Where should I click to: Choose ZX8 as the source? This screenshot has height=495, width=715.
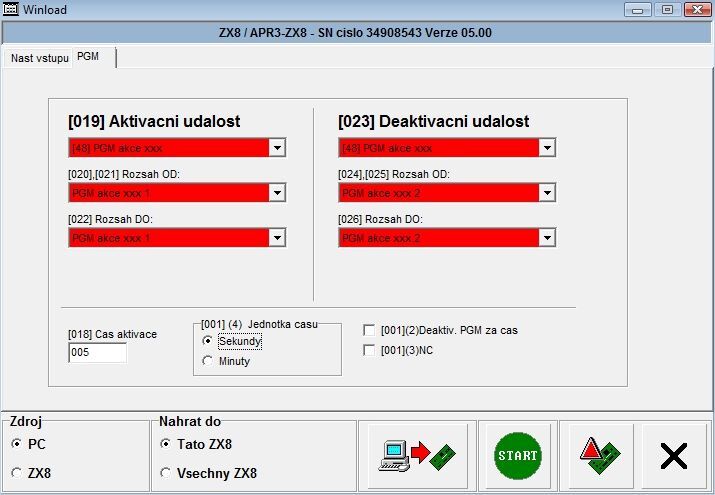click(16, 472)
